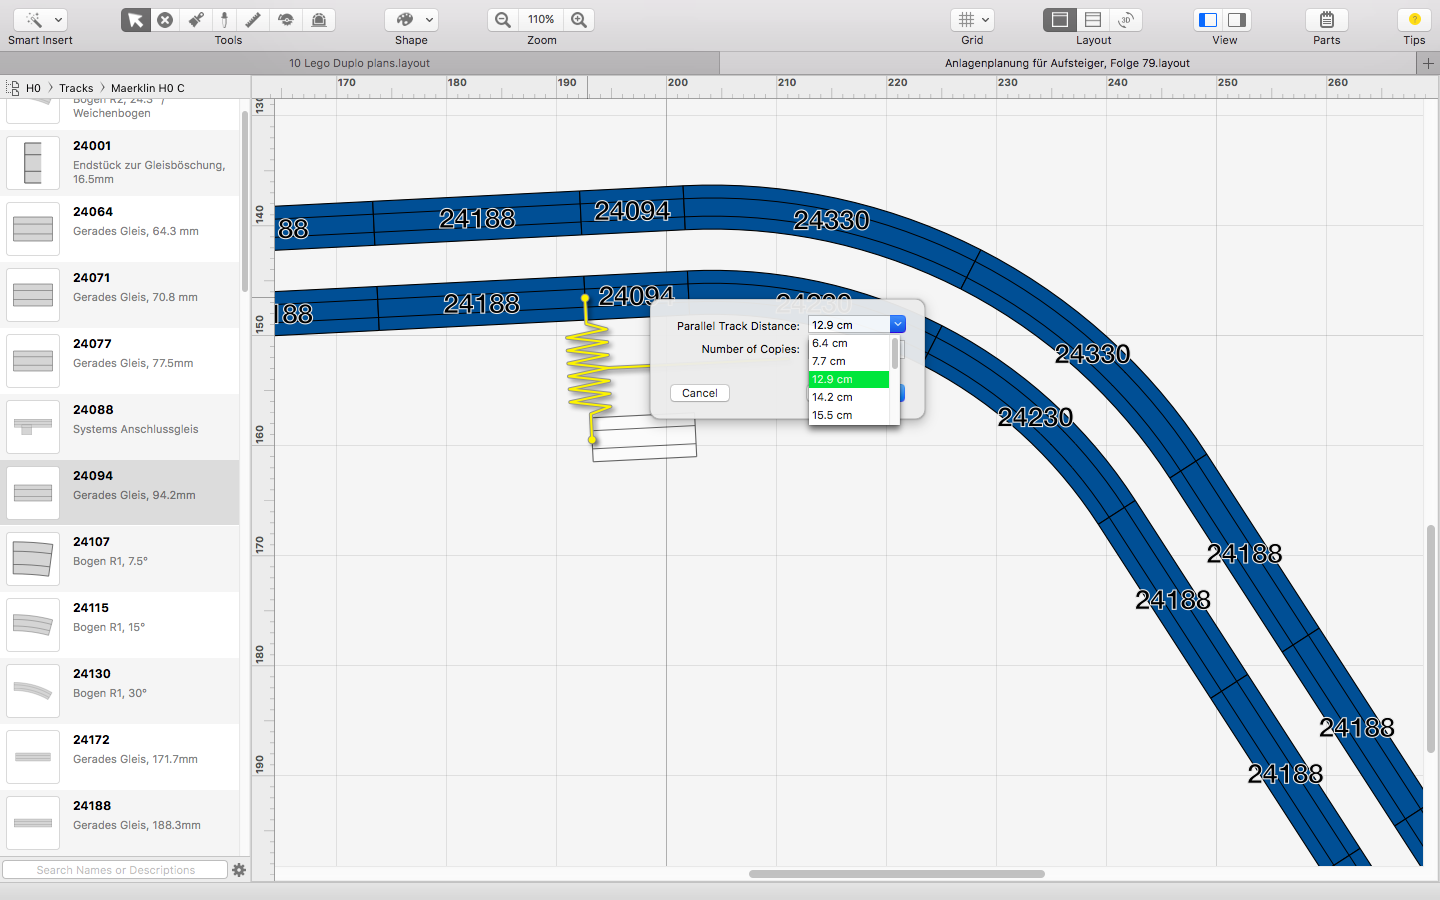Switch to 10 Lego Duplo plans.layout tab
Screen dimensions: 1440x900
[360, 63]
